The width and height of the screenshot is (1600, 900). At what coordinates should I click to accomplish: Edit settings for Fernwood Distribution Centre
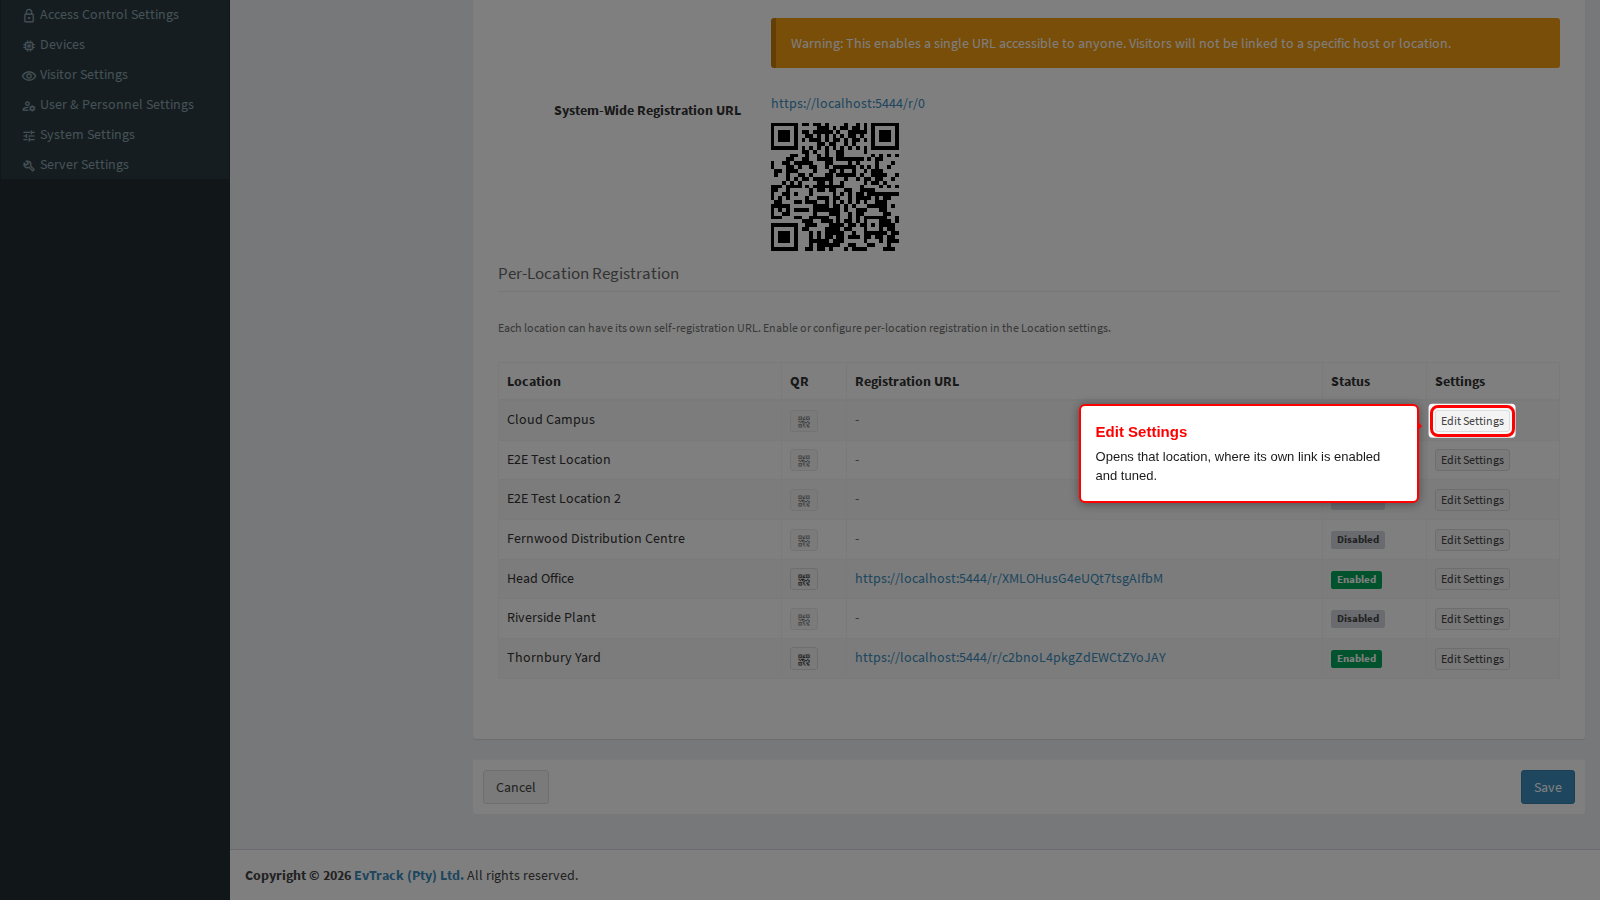click(1472, 540)
